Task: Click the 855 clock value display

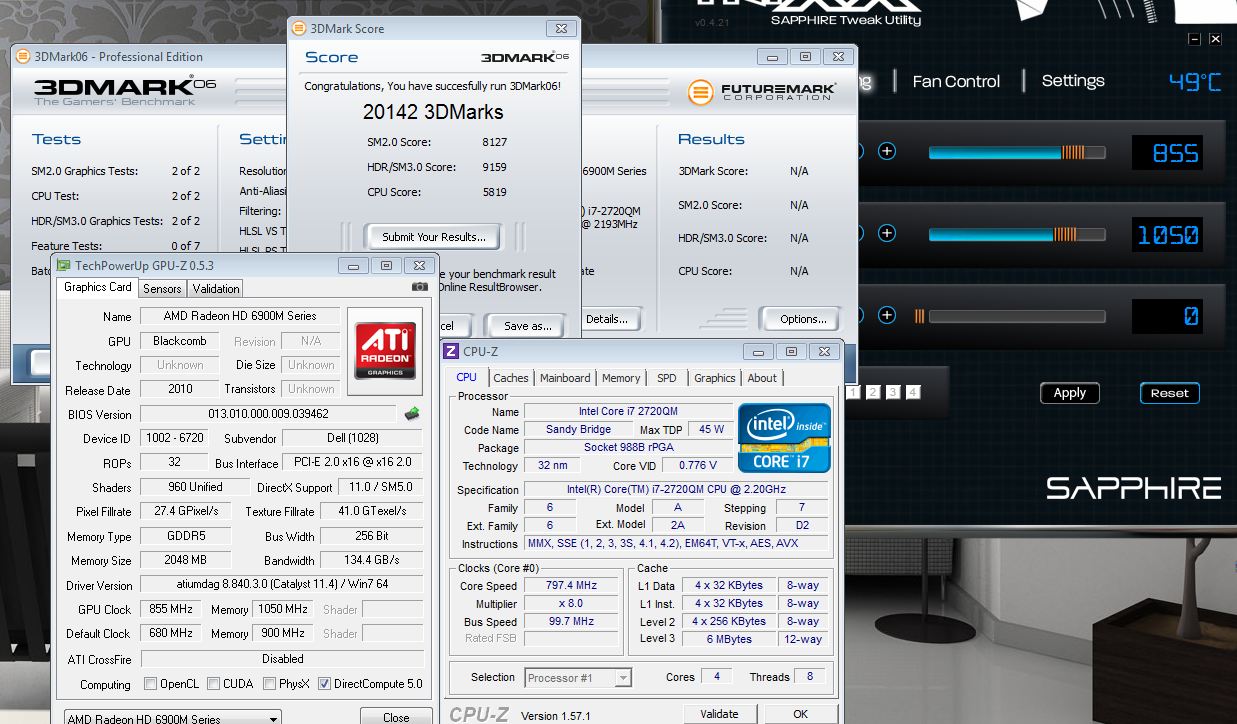Action: click(x=1167, y=152)
